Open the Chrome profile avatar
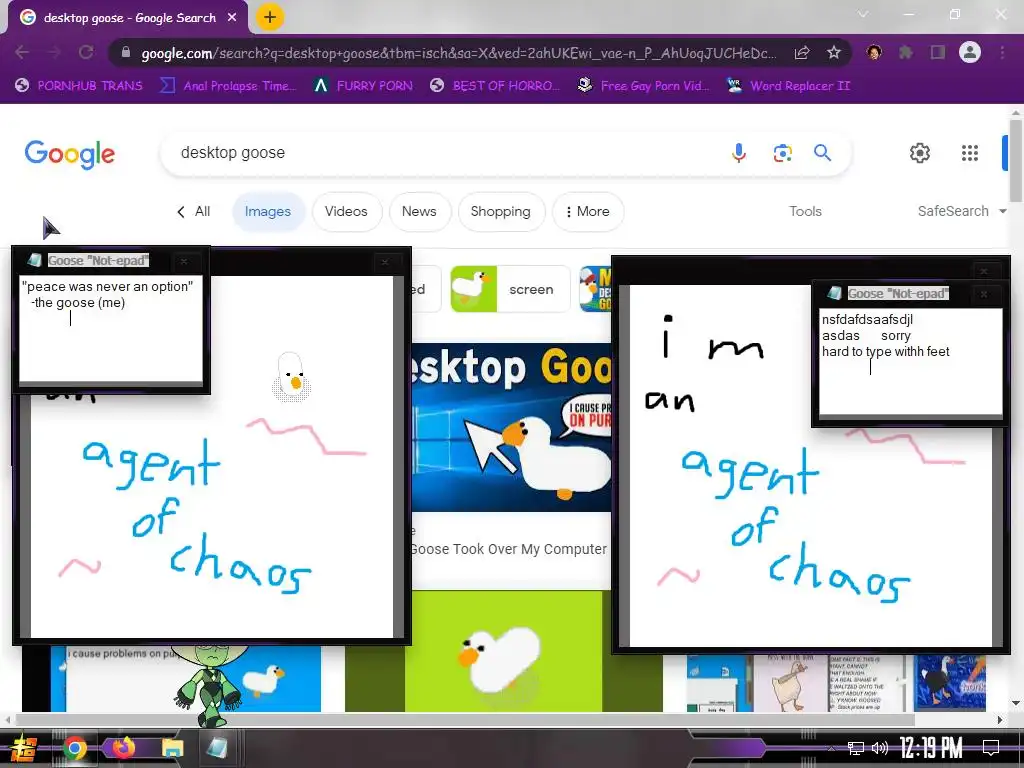The image size is (1024, 768). point(970,52)
